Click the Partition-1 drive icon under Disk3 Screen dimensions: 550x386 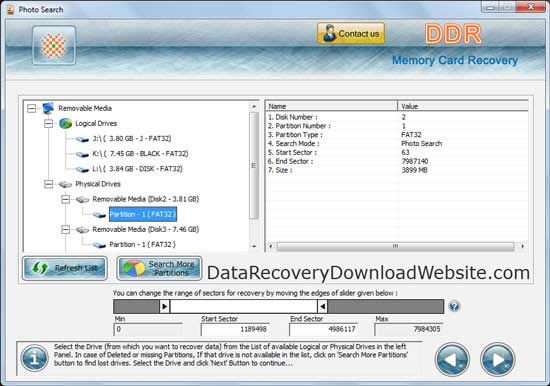click(99, 245)
